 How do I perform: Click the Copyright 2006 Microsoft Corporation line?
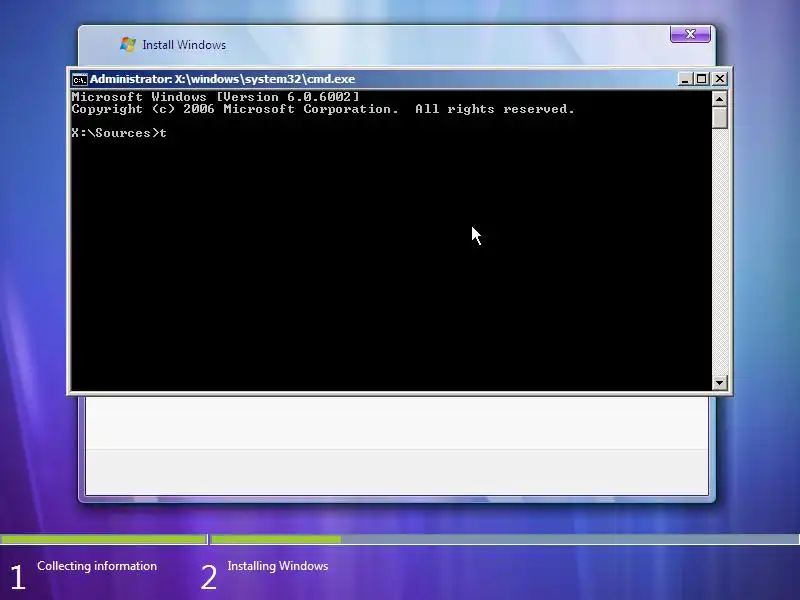[x=323, y=109]
